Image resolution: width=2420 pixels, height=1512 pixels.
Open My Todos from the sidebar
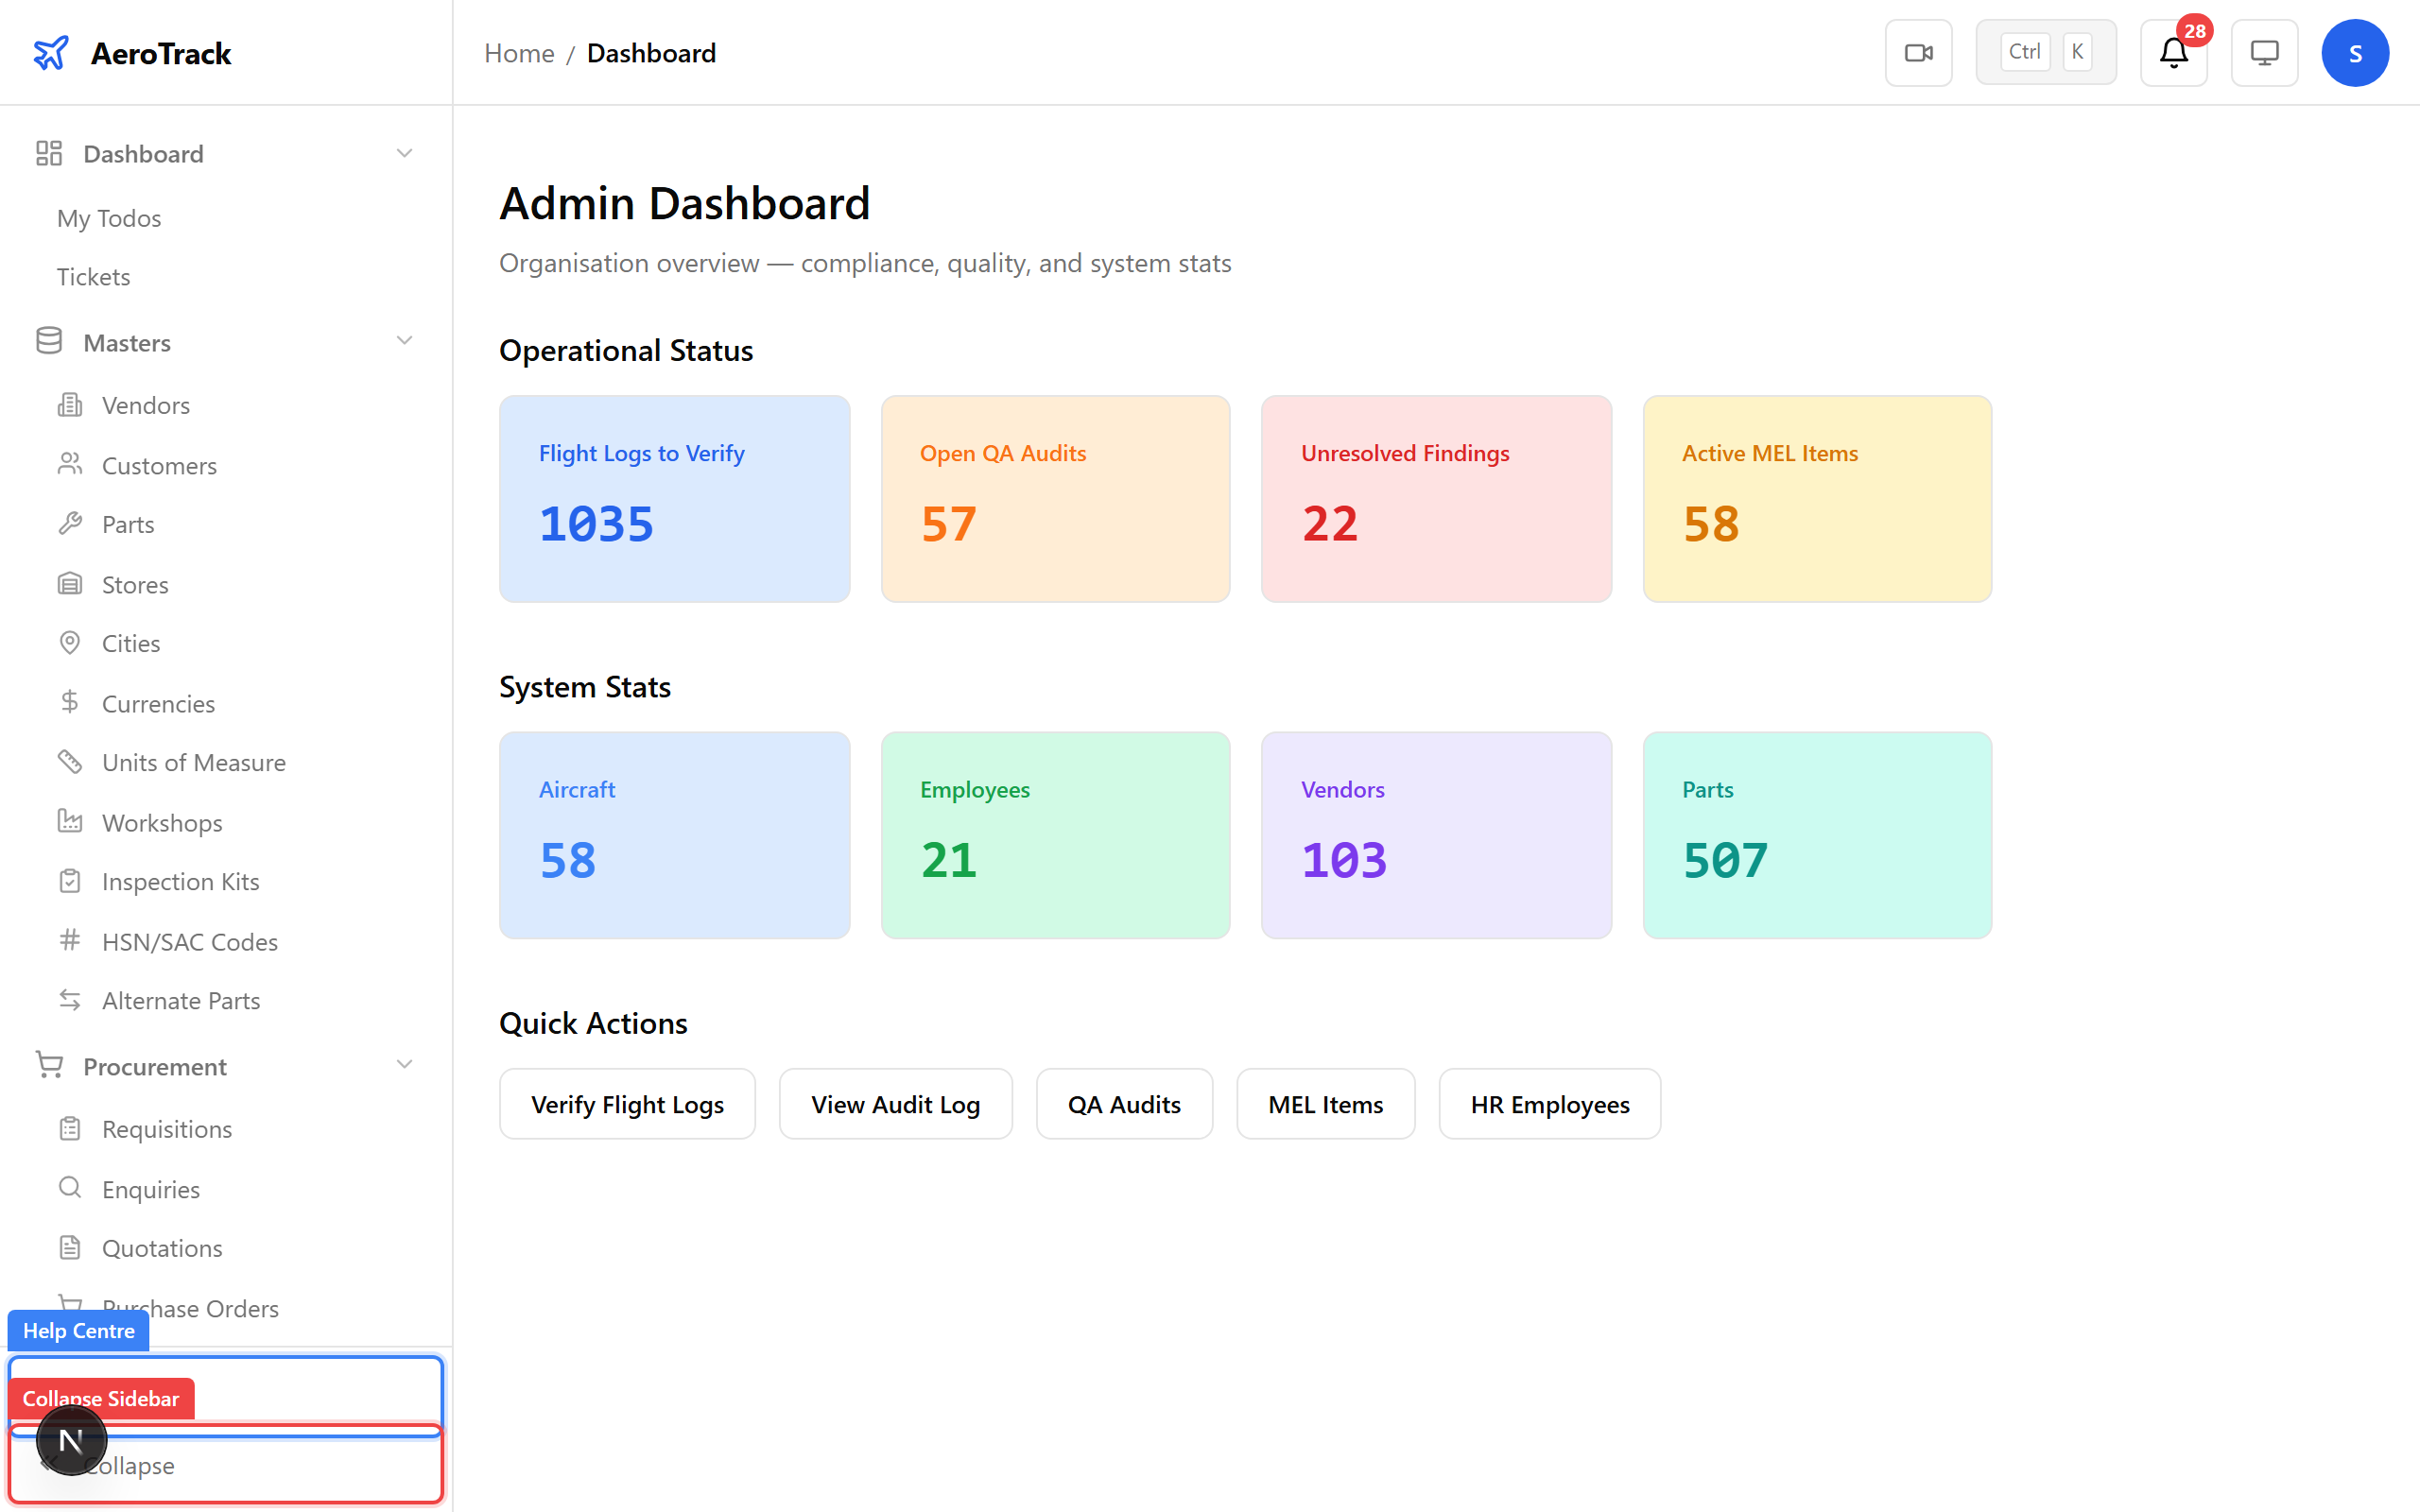pyautogui.click(x=108, y=217)
